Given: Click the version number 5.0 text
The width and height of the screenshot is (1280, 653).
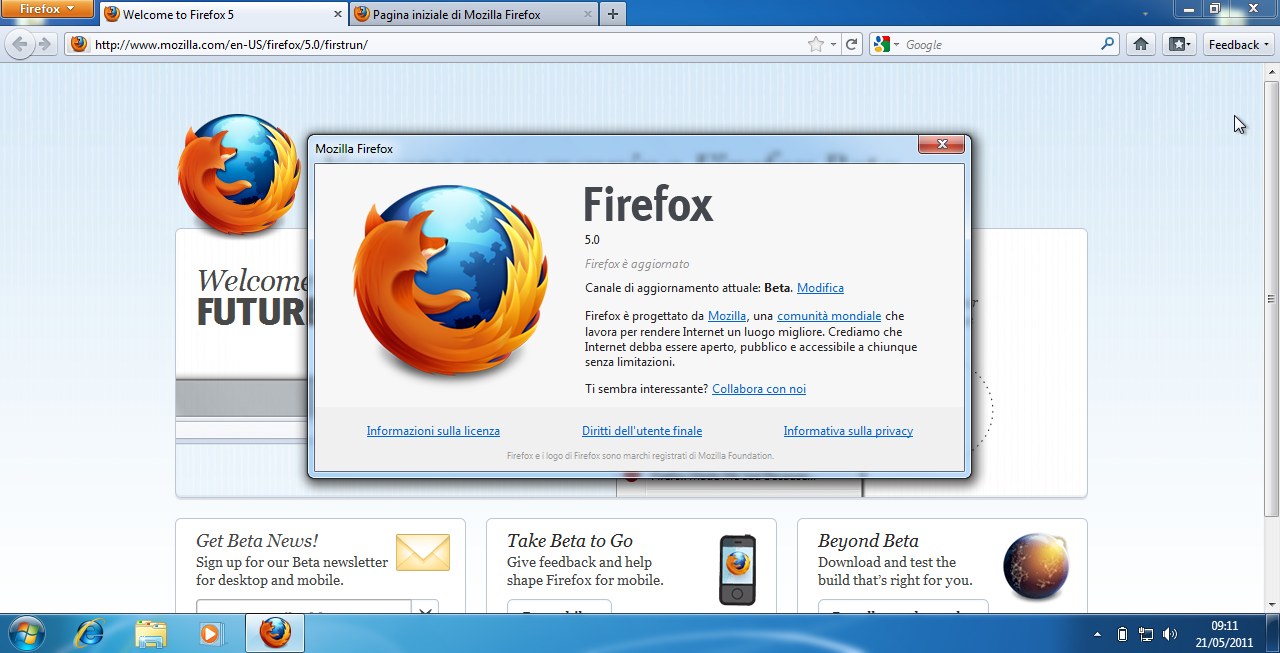Looking at the screenshot, I should click(x=592, y=240).
